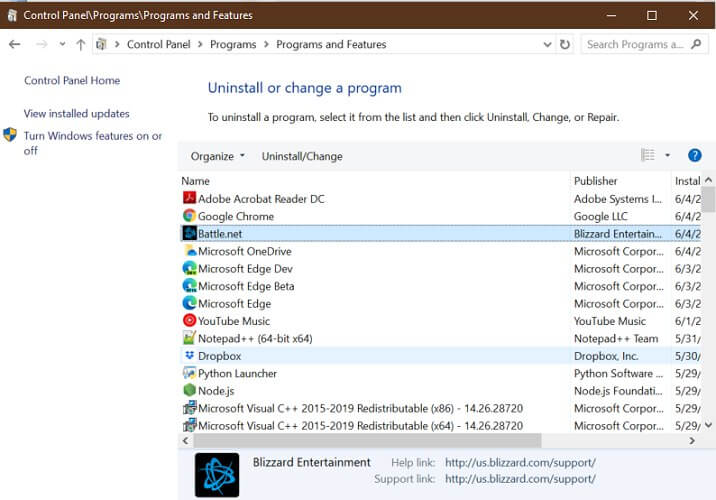Click the YouTube Music red icon

(189, 321)
